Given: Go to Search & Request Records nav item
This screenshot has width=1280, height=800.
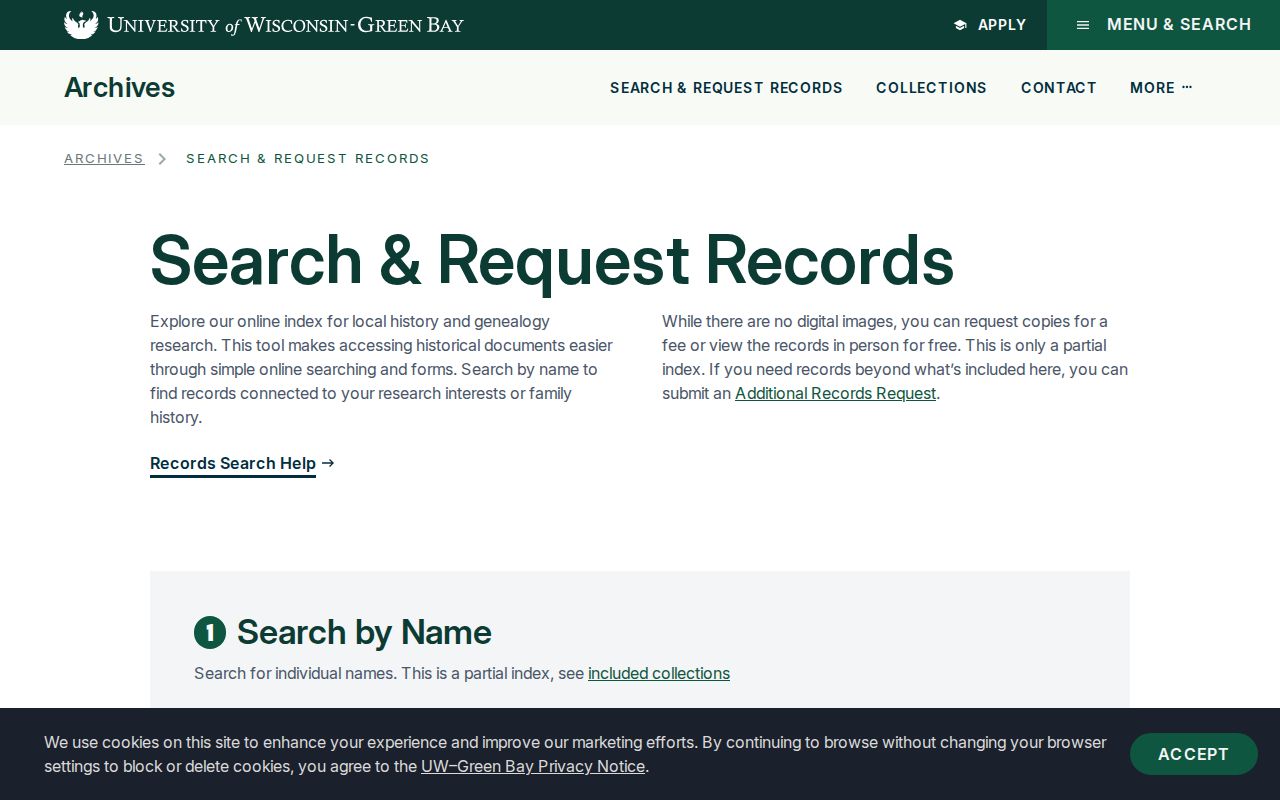Looking at the screenshot, I should coord(726,88).
